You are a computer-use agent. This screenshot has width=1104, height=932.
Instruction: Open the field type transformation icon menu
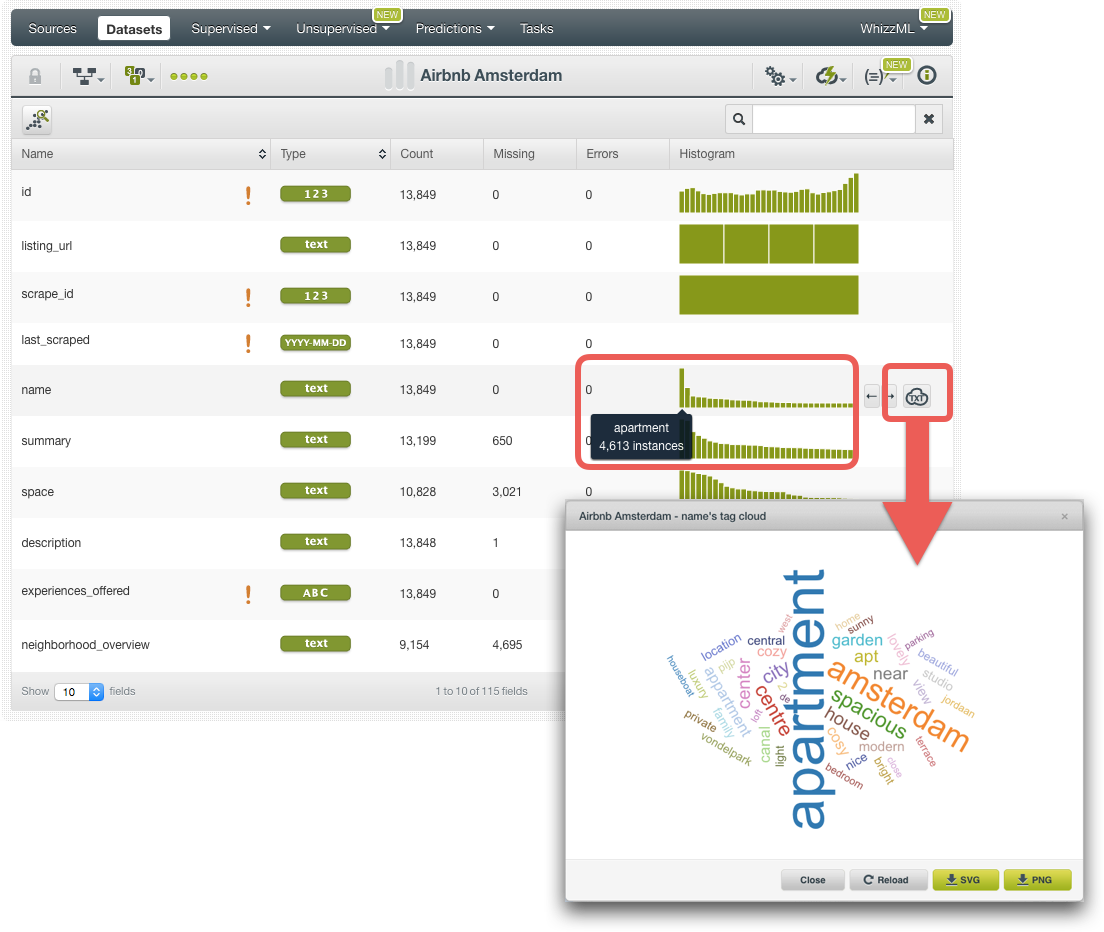tap(139, 76)
